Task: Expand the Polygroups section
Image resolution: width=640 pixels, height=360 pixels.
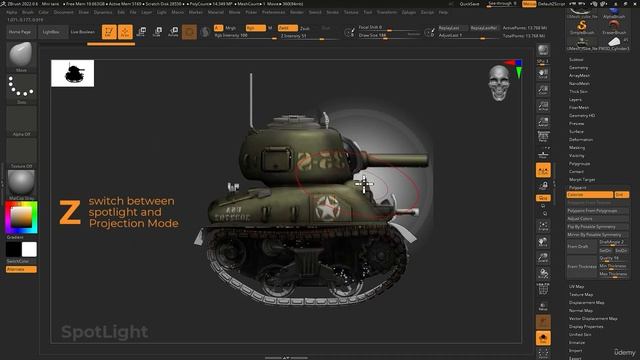Action: [579, 164]
